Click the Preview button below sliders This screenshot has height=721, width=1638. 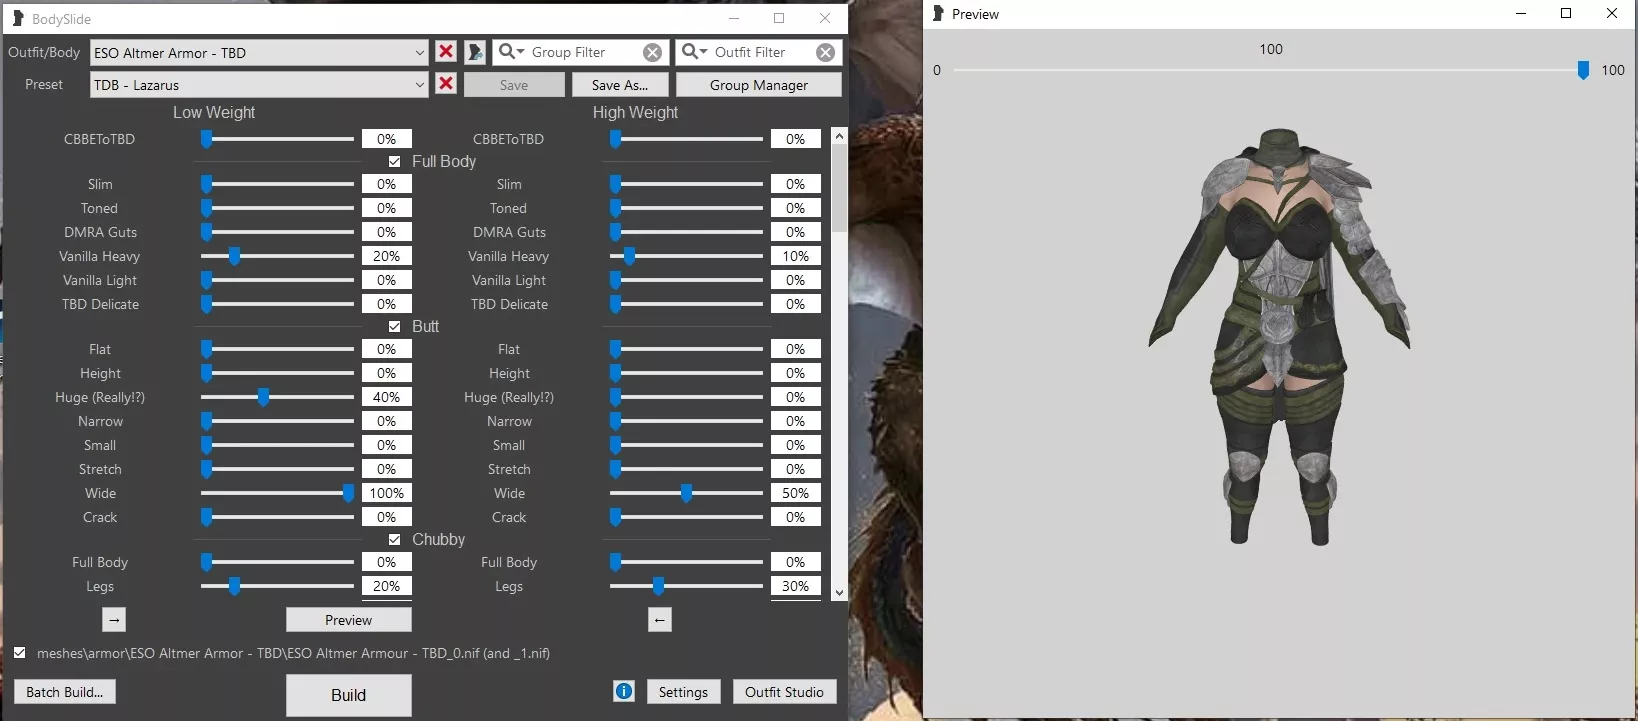click(x=348, y=620)
